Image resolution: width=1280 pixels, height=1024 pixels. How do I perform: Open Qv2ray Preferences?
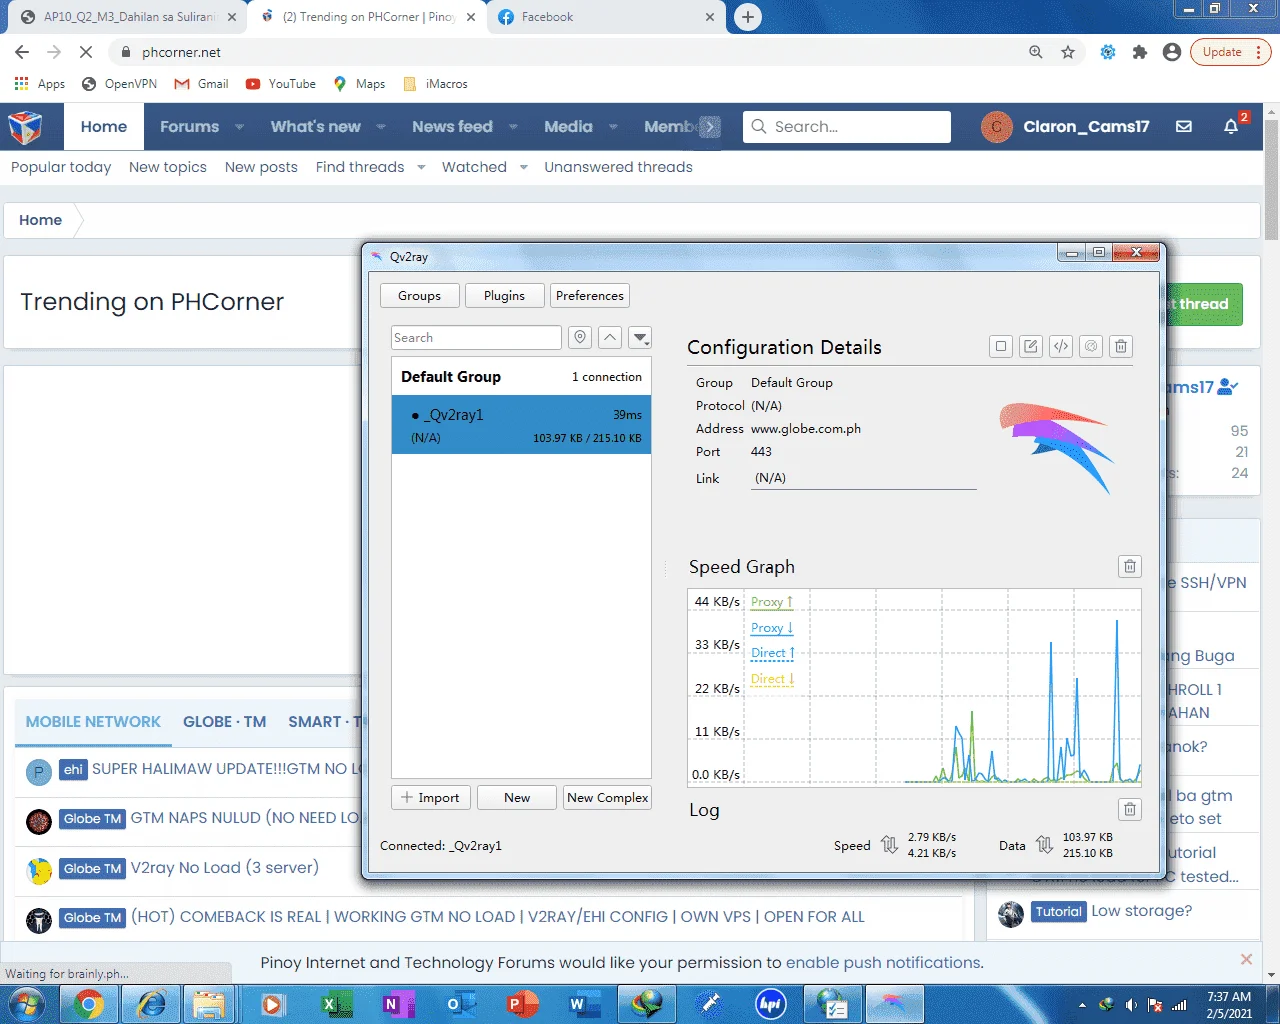click(590, 296)
